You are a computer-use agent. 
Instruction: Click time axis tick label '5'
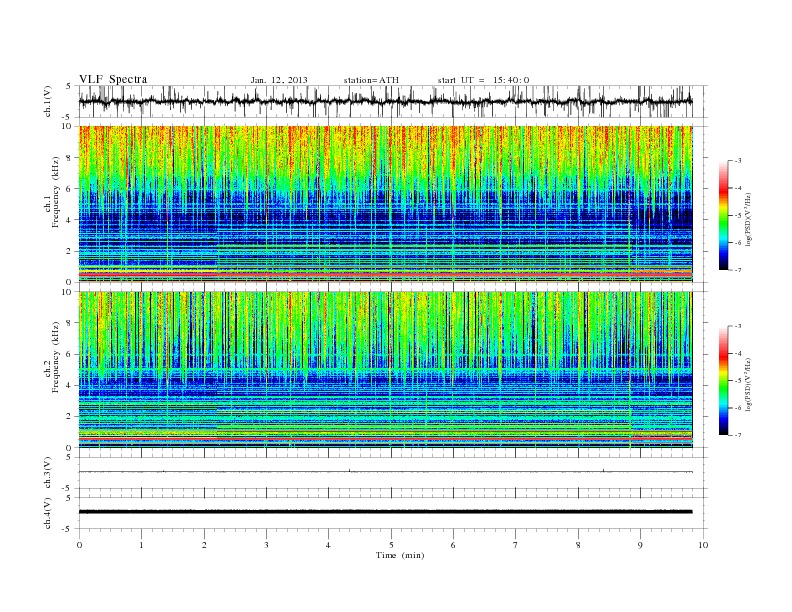click(x=391, y=545)
